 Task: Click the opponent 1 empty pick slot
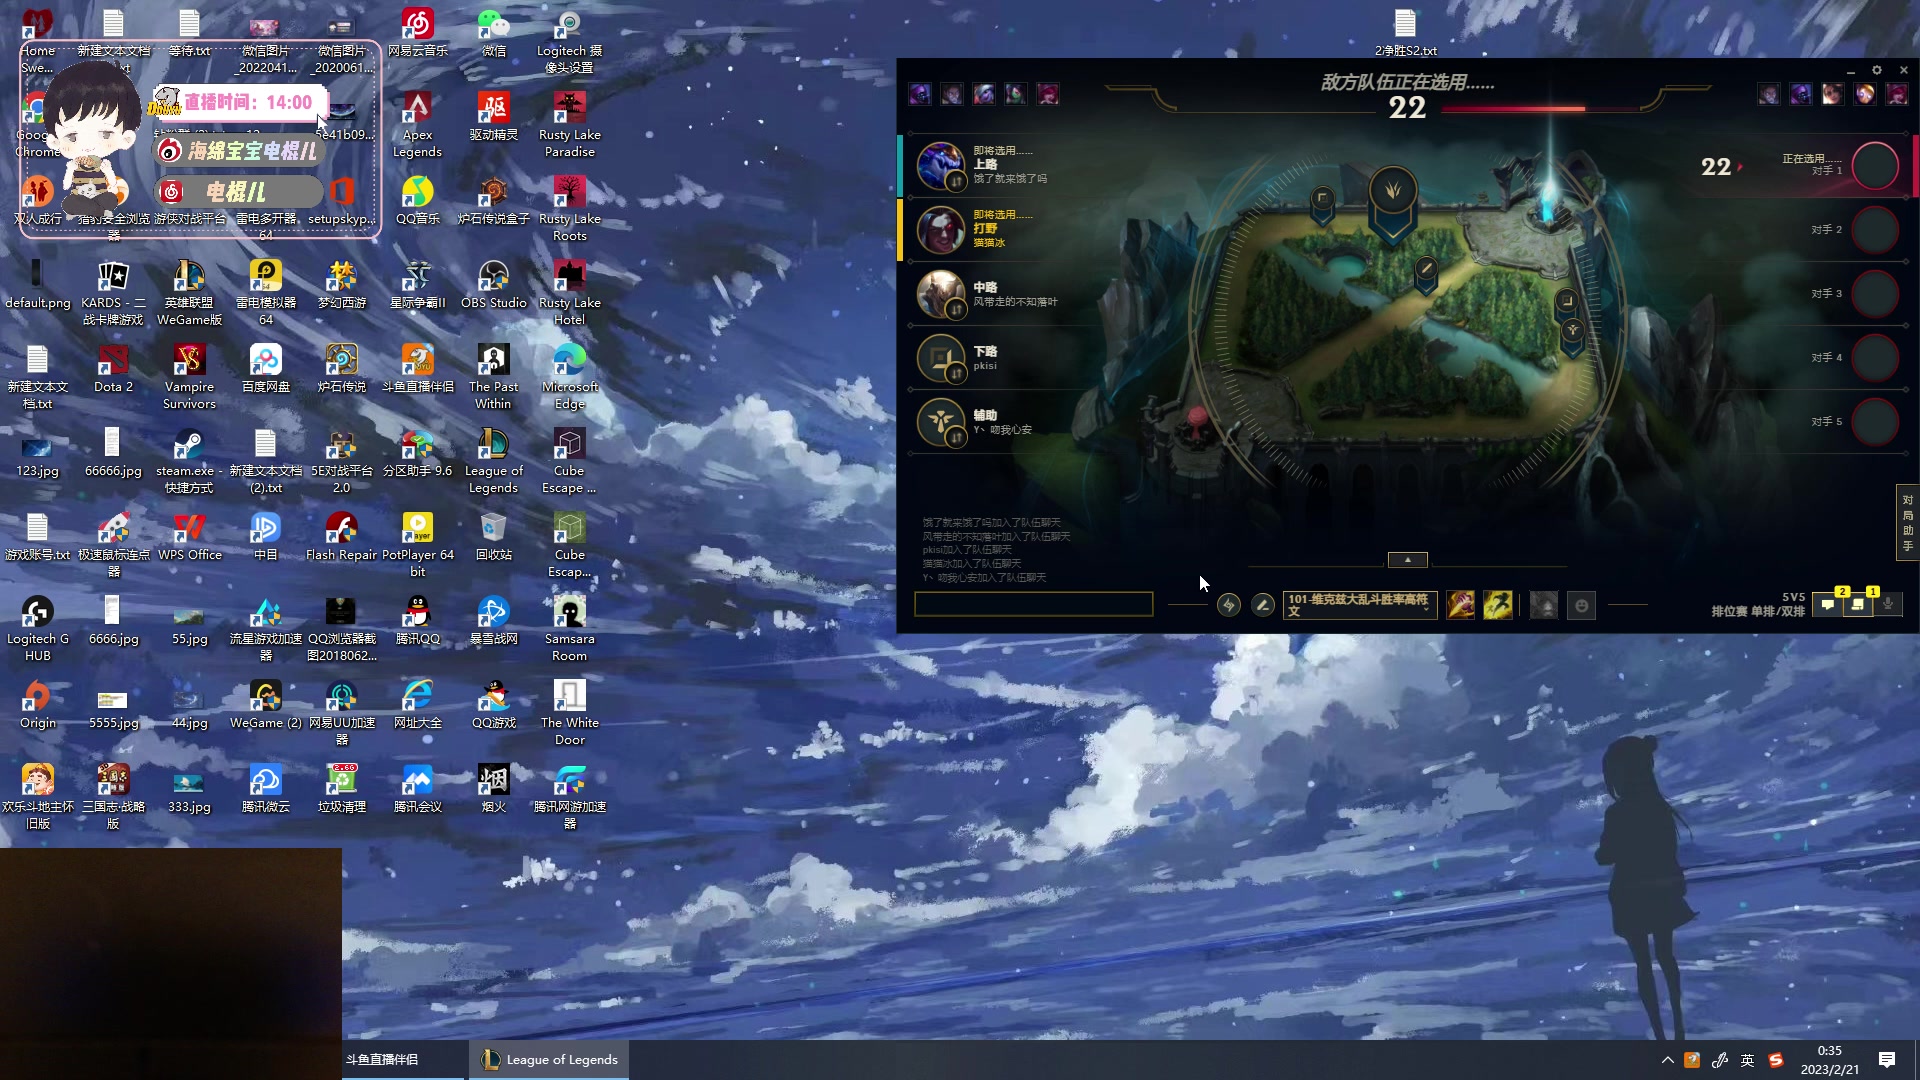click(1875, 166)
